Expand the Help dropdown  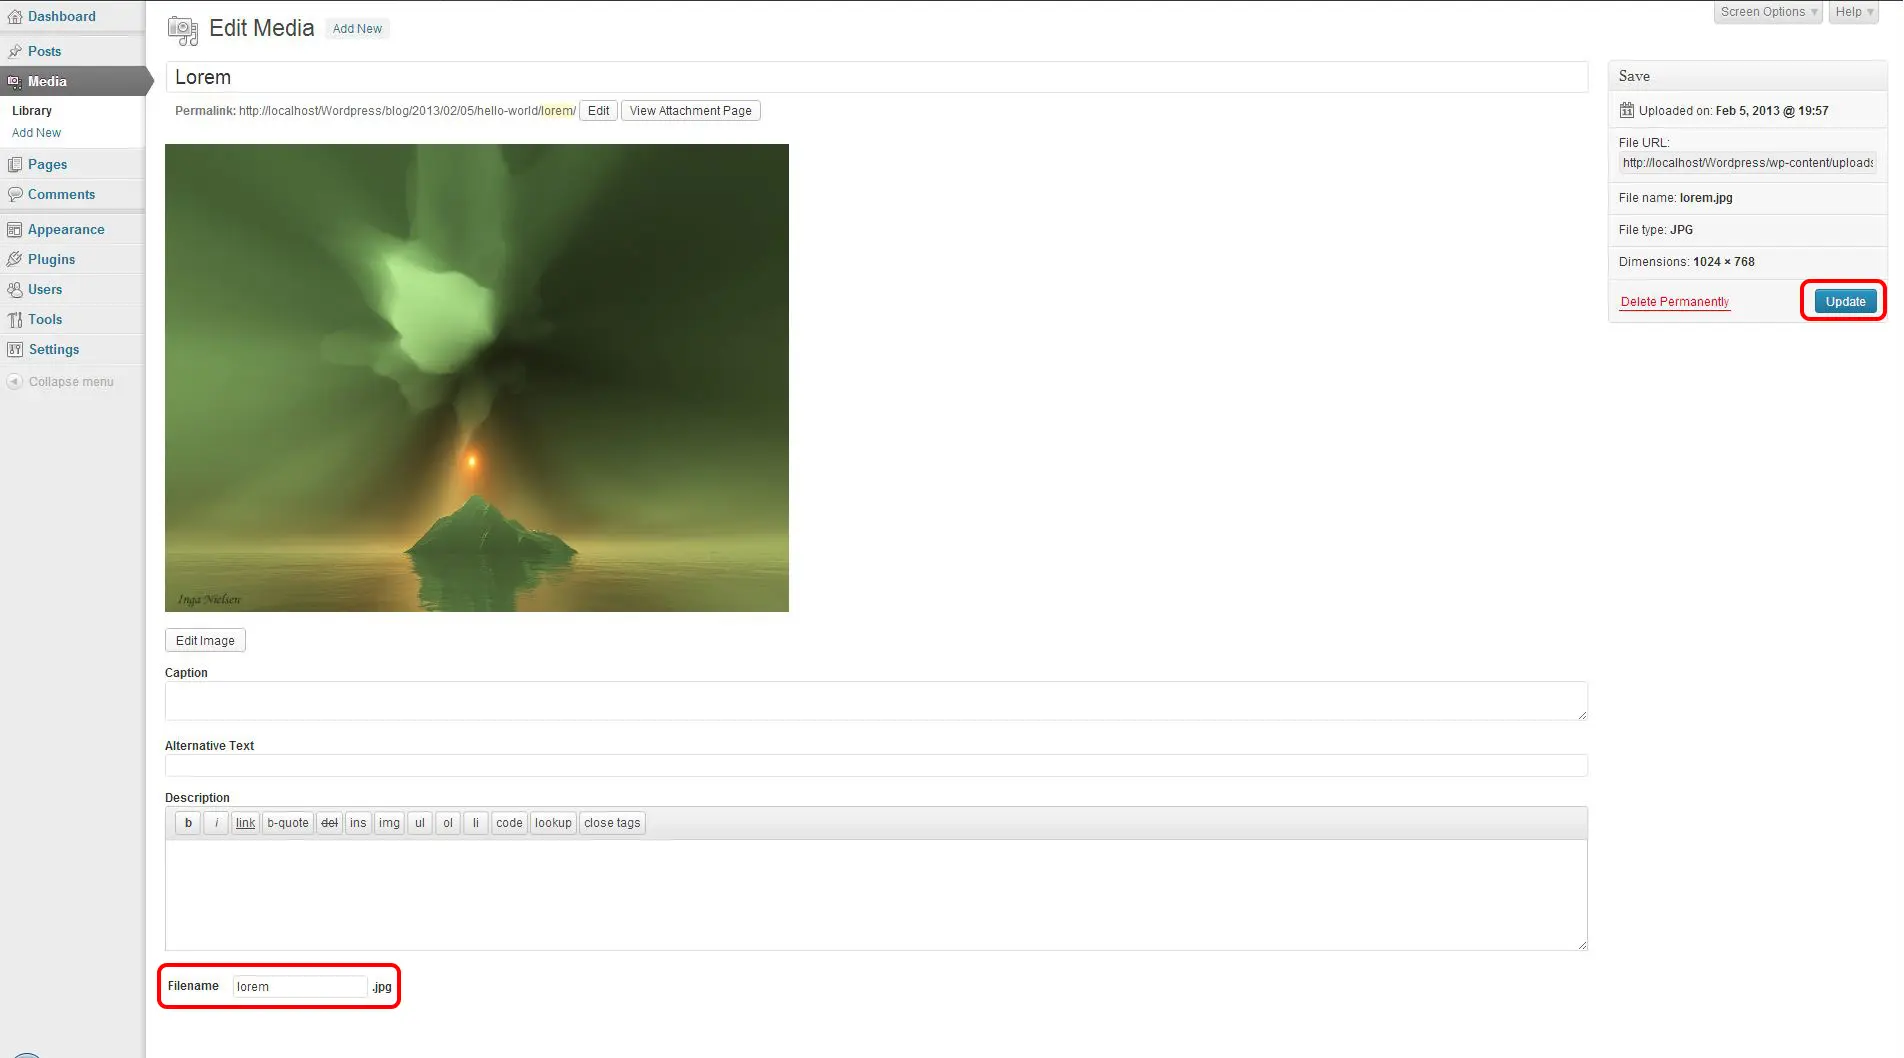tap(1852, 11)
